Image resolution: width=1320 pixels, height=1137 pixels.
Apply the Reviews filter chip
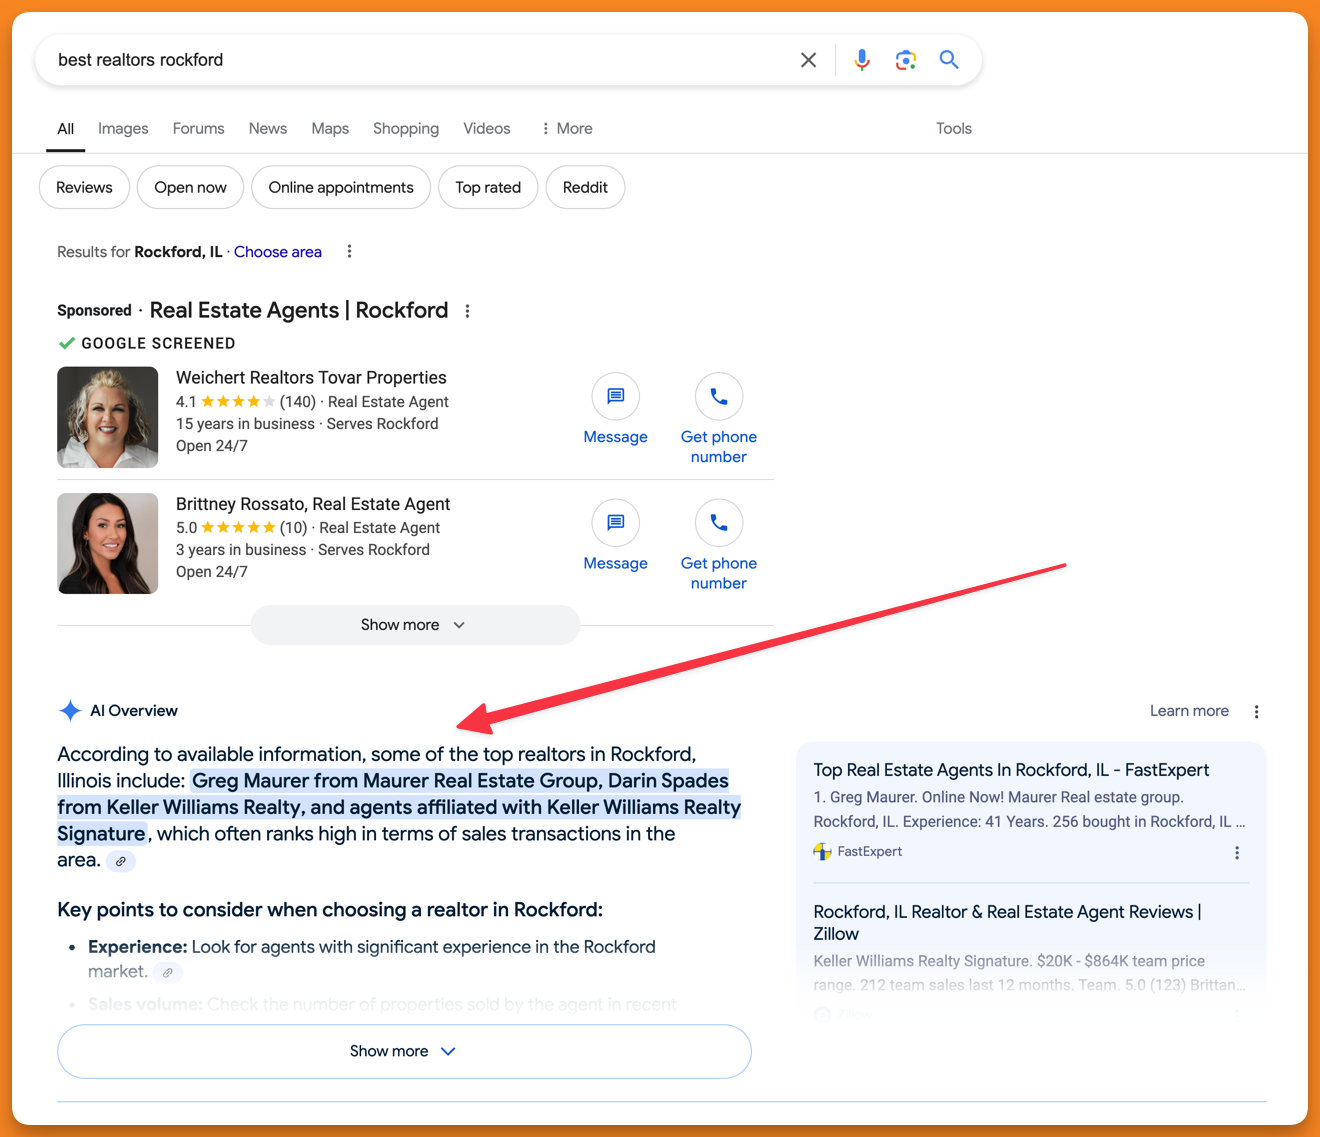[84, 187]
